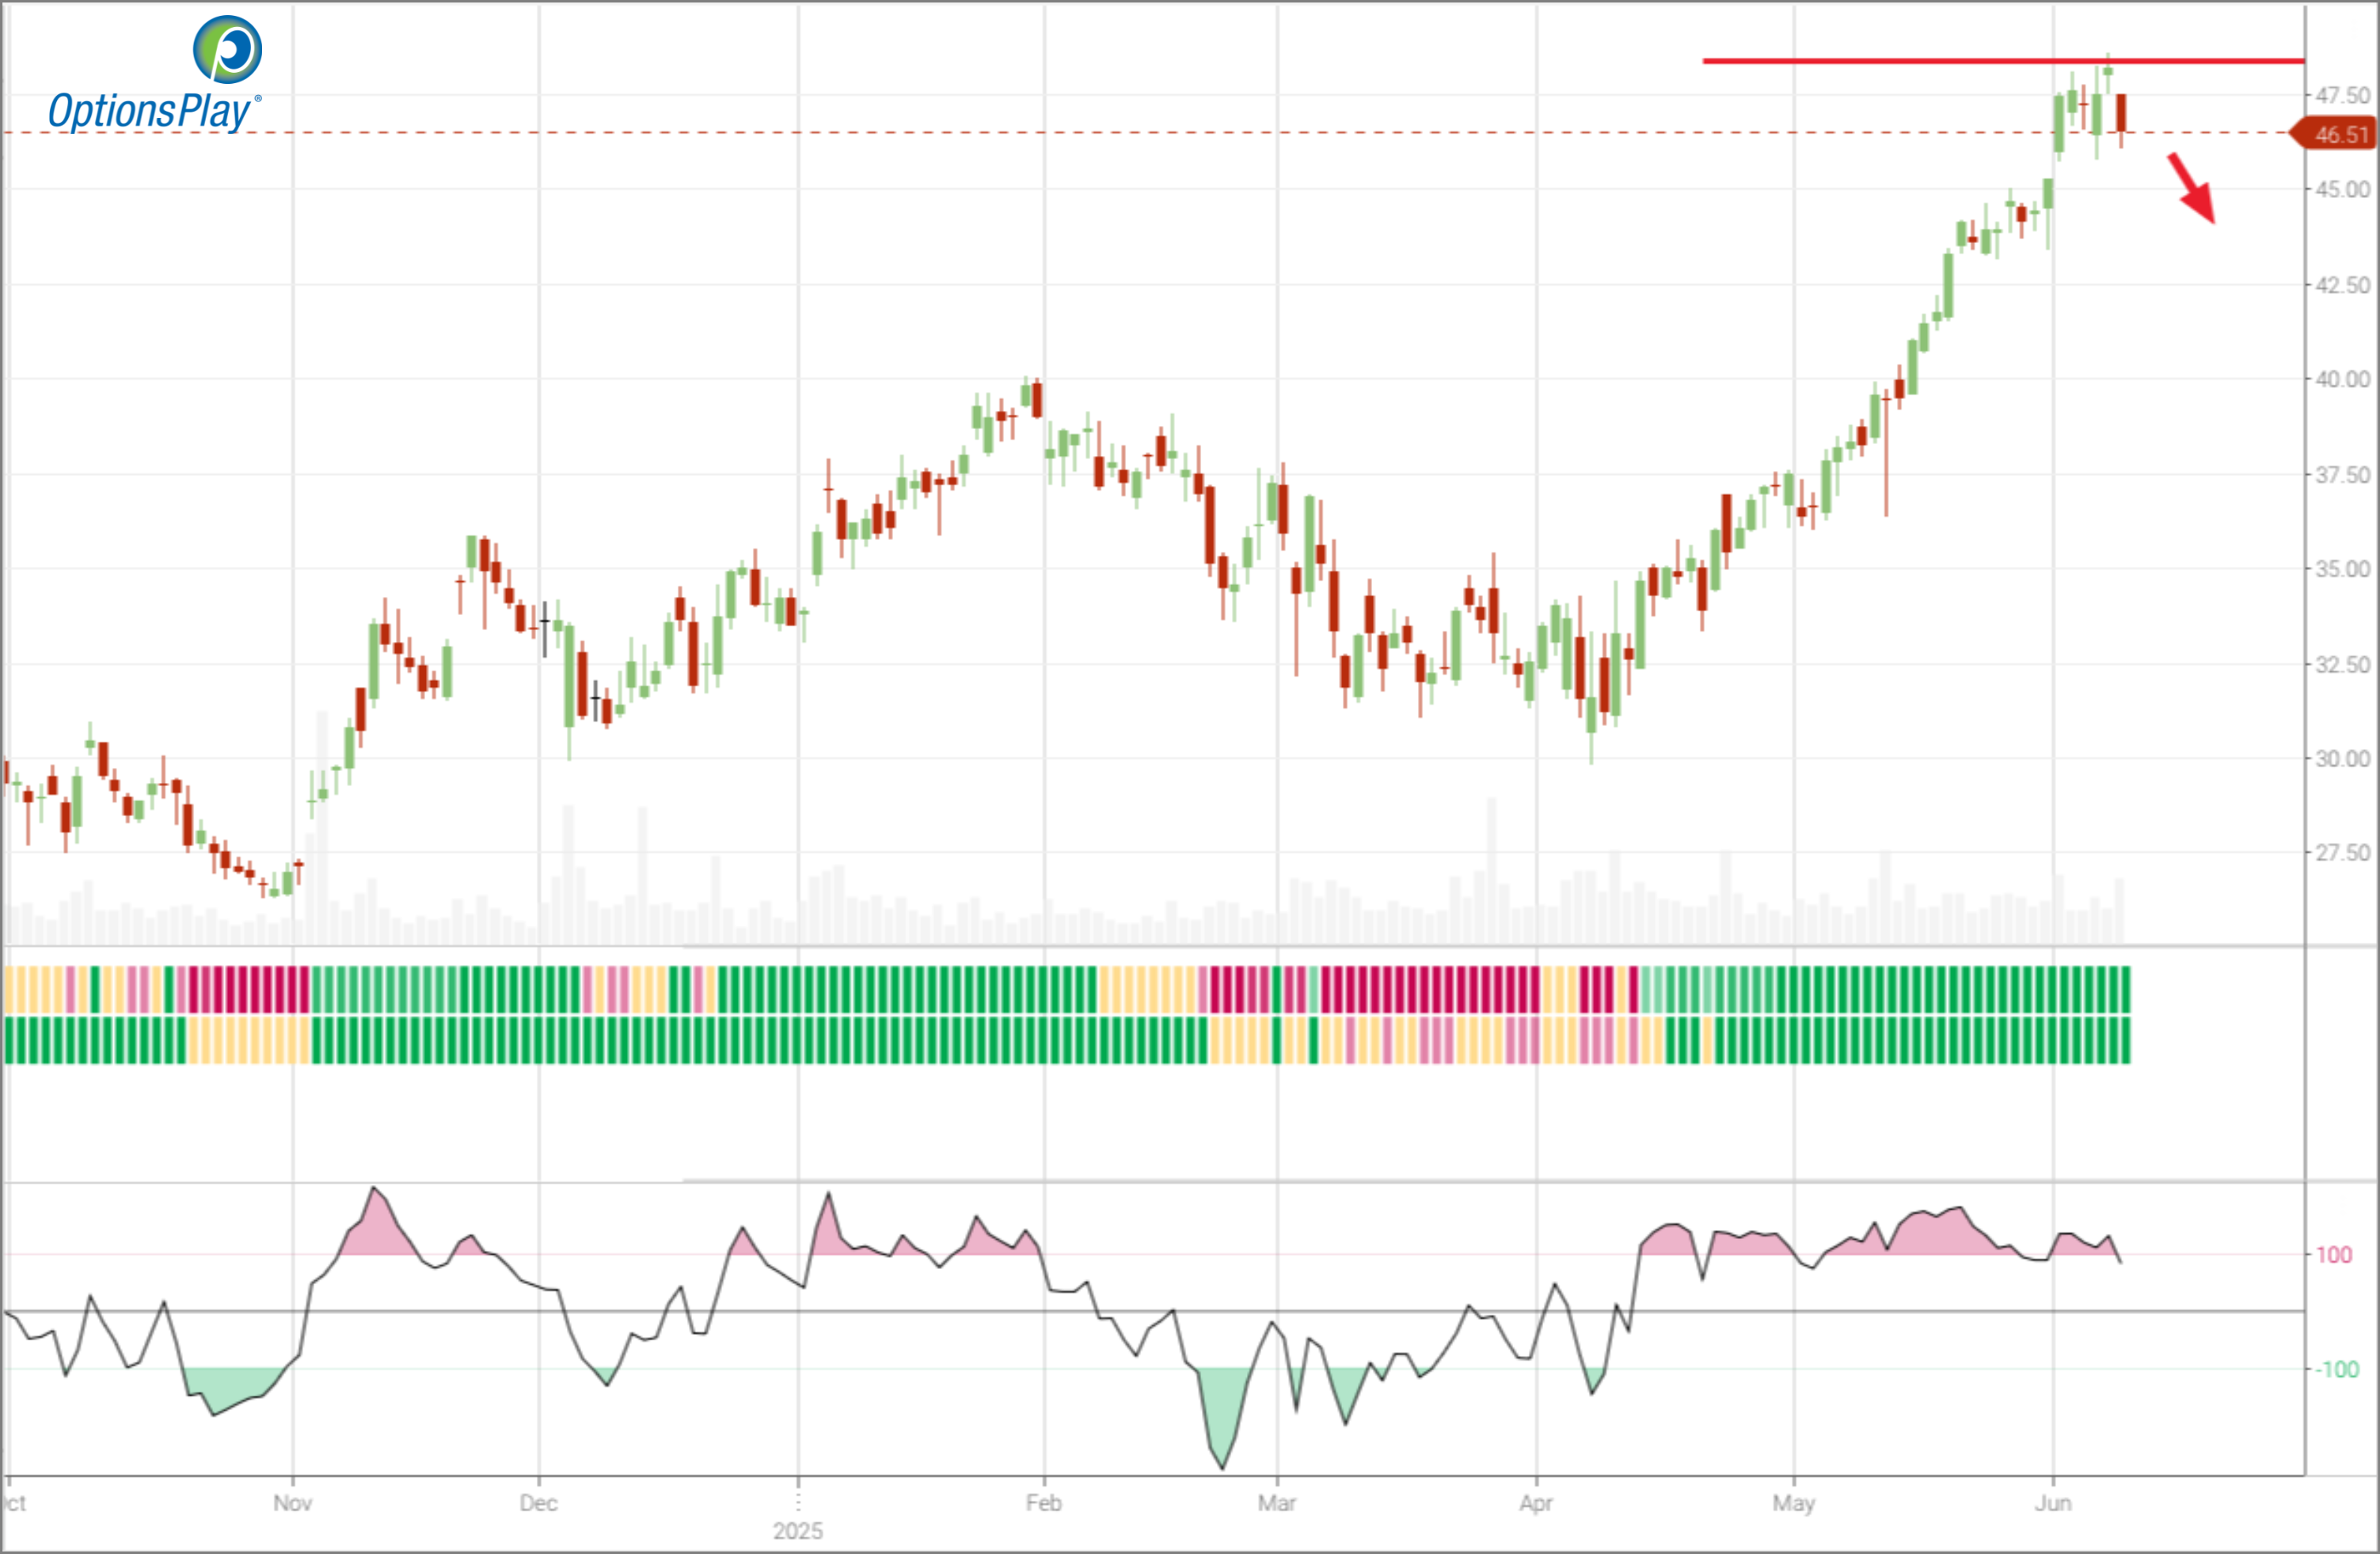Click the Mar date axis label
Image resolution: width=2380 pixels, height=1554 pixels.
[1277, 1503]
